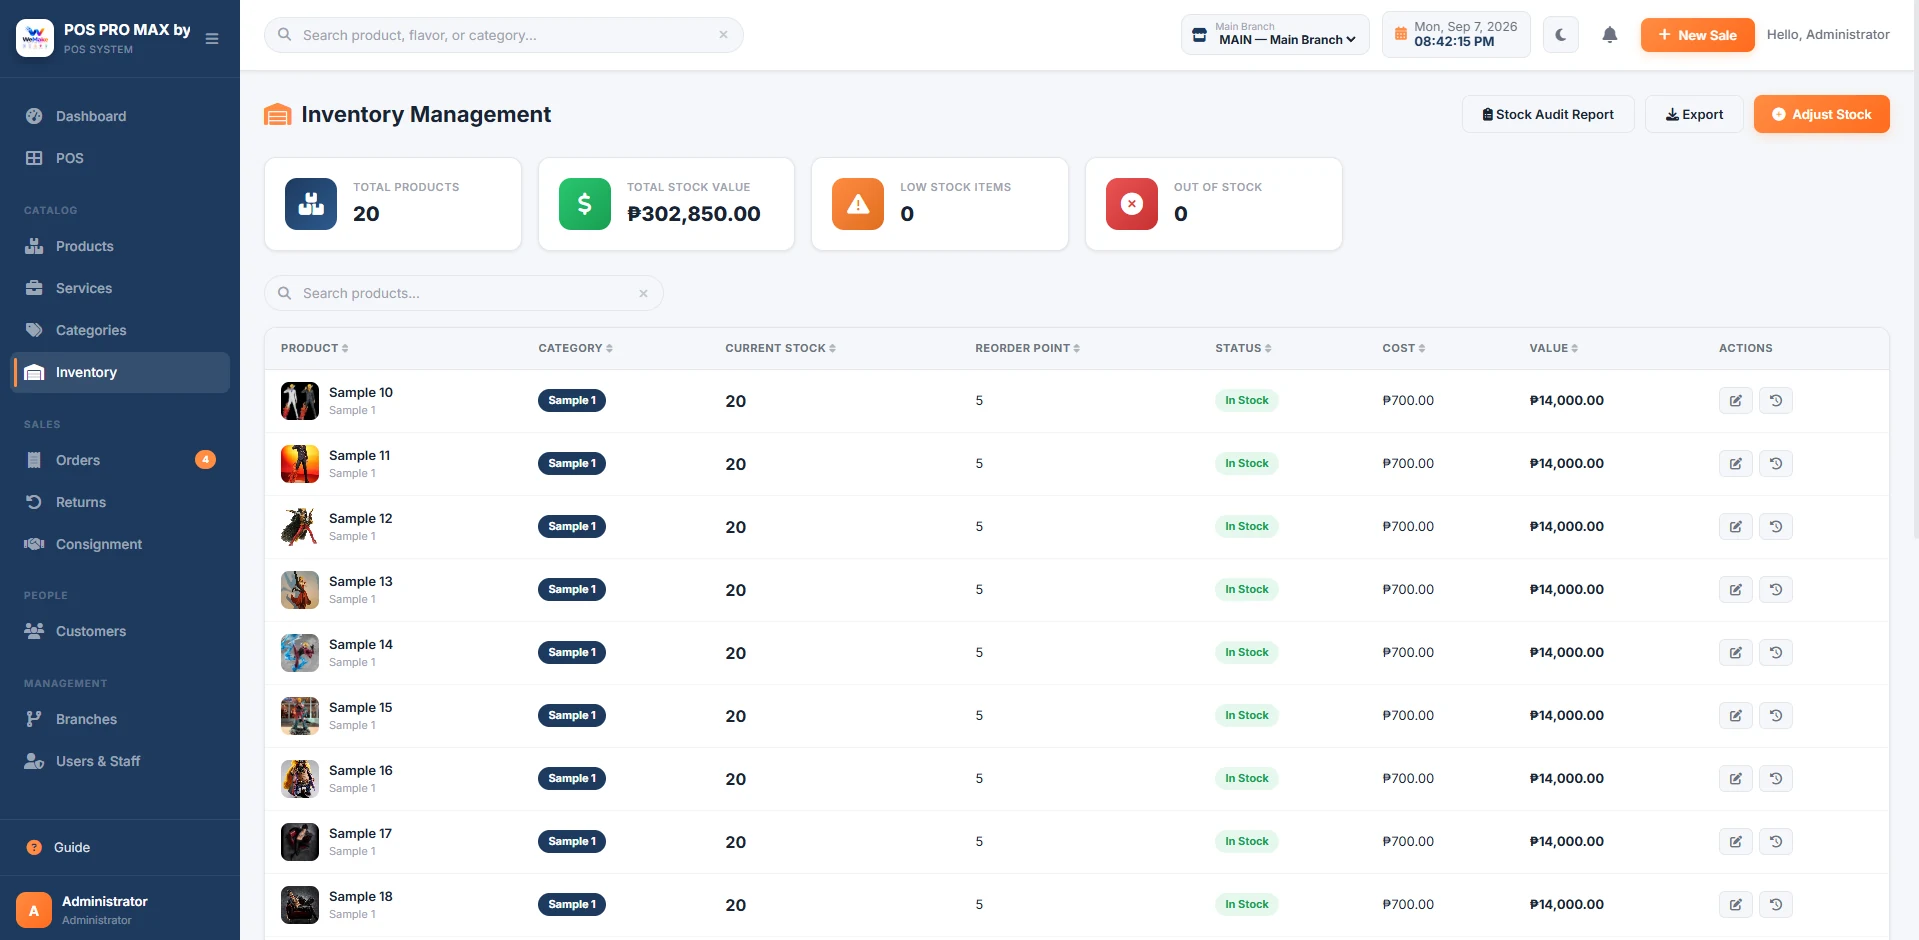1919x940 pixels.
Task: Click the Total Products boxes icon
Action: click(311, 204)
